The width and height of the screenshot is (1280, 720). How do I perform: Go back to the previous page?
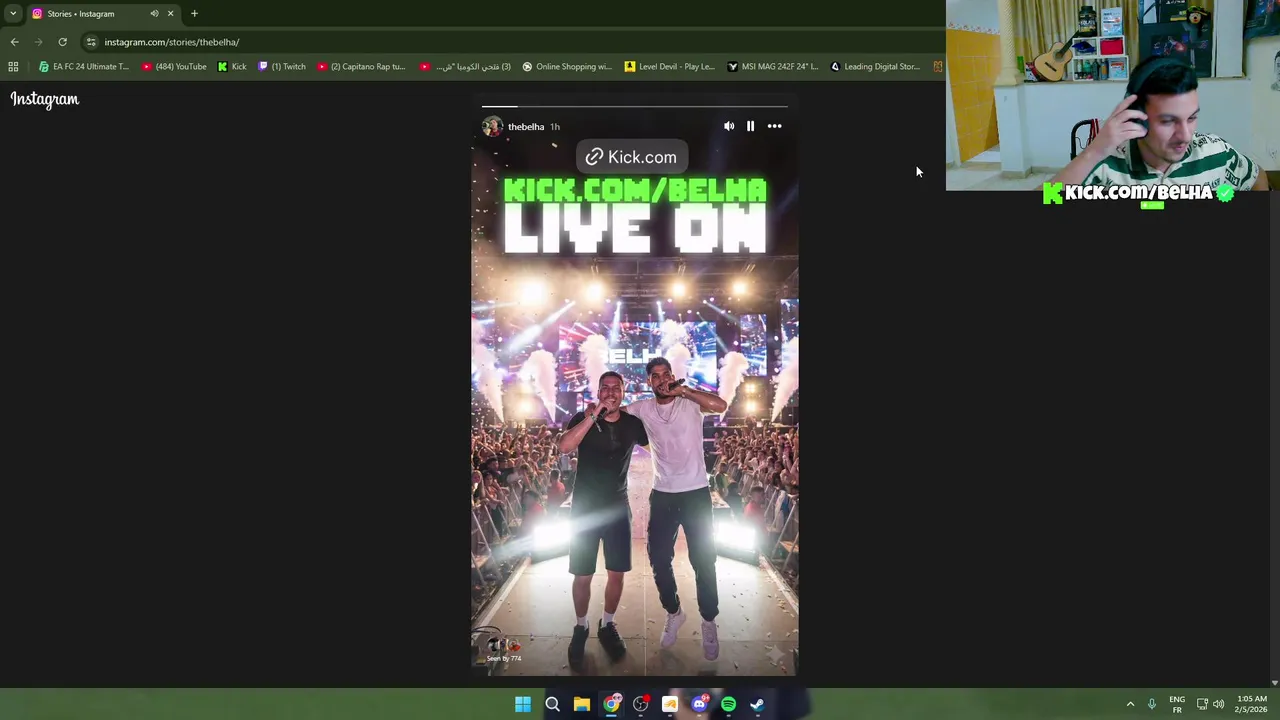pos(14,42)
